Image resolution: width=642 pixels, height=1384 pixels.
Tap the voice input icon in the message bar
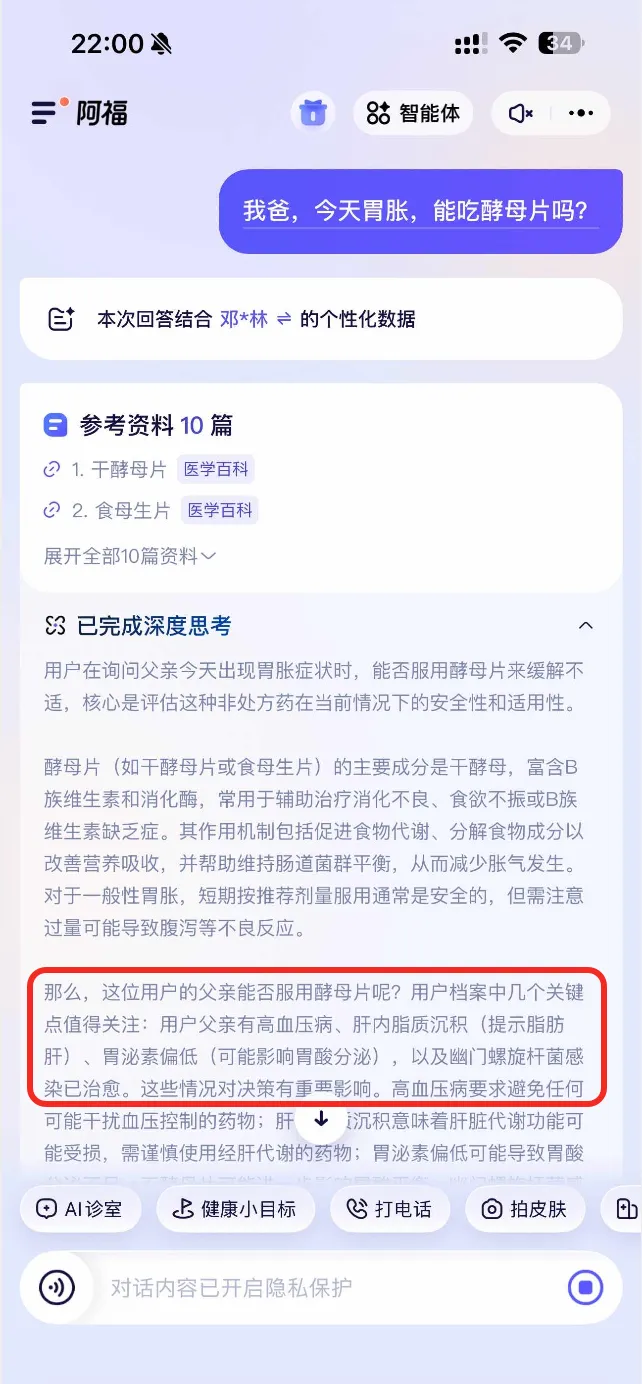coord(57,1287)
